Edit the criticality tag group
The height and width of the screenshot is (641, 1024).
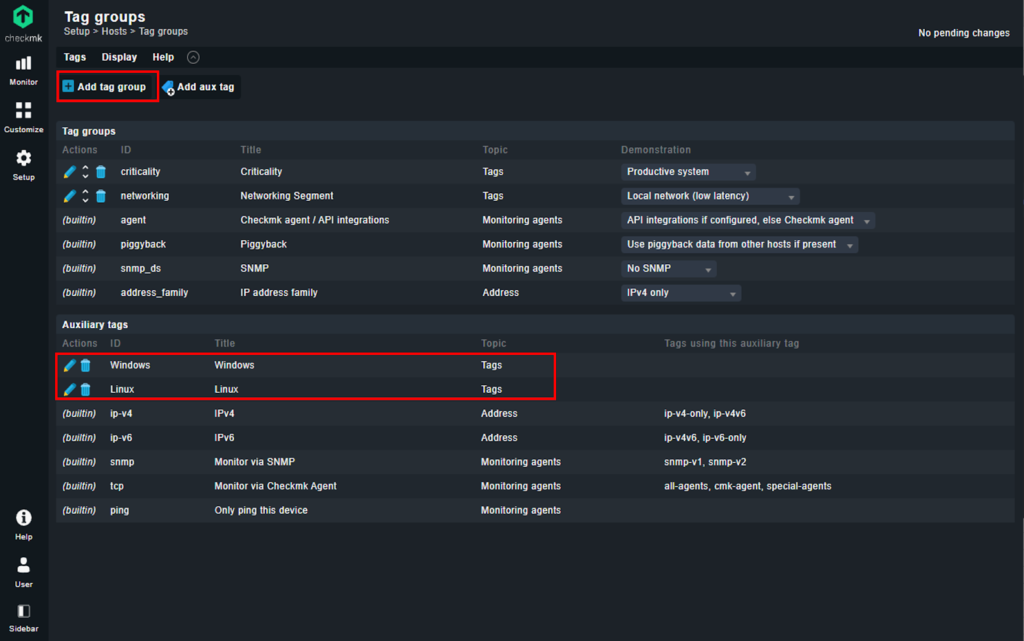[x=69, y=172]
